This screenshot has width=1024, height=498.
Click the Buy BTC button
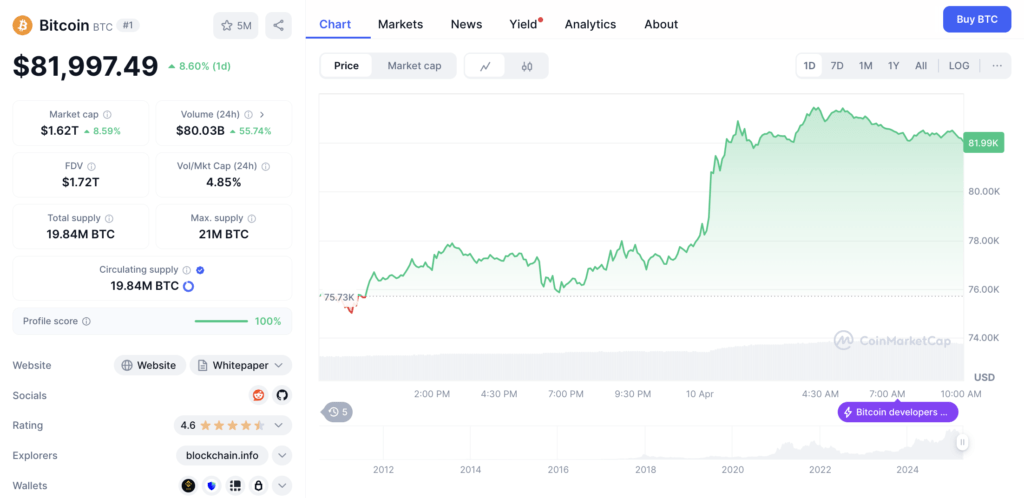pos(977,19)
